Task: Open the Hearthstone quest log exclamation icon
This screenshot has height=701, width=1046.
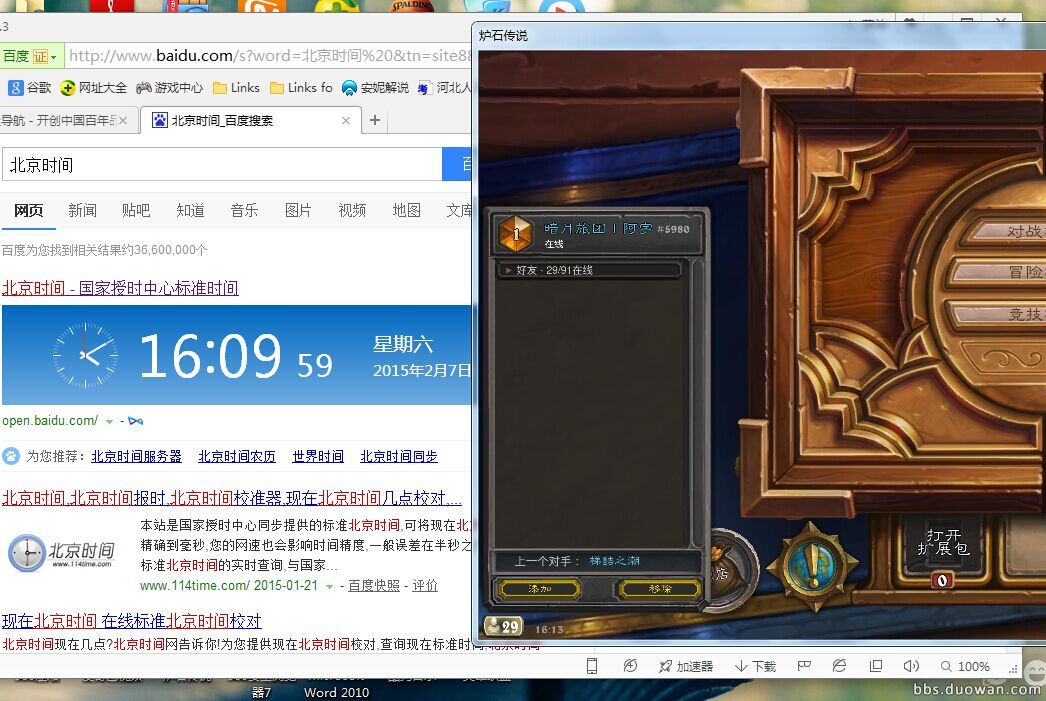Action: coord(813,566)
